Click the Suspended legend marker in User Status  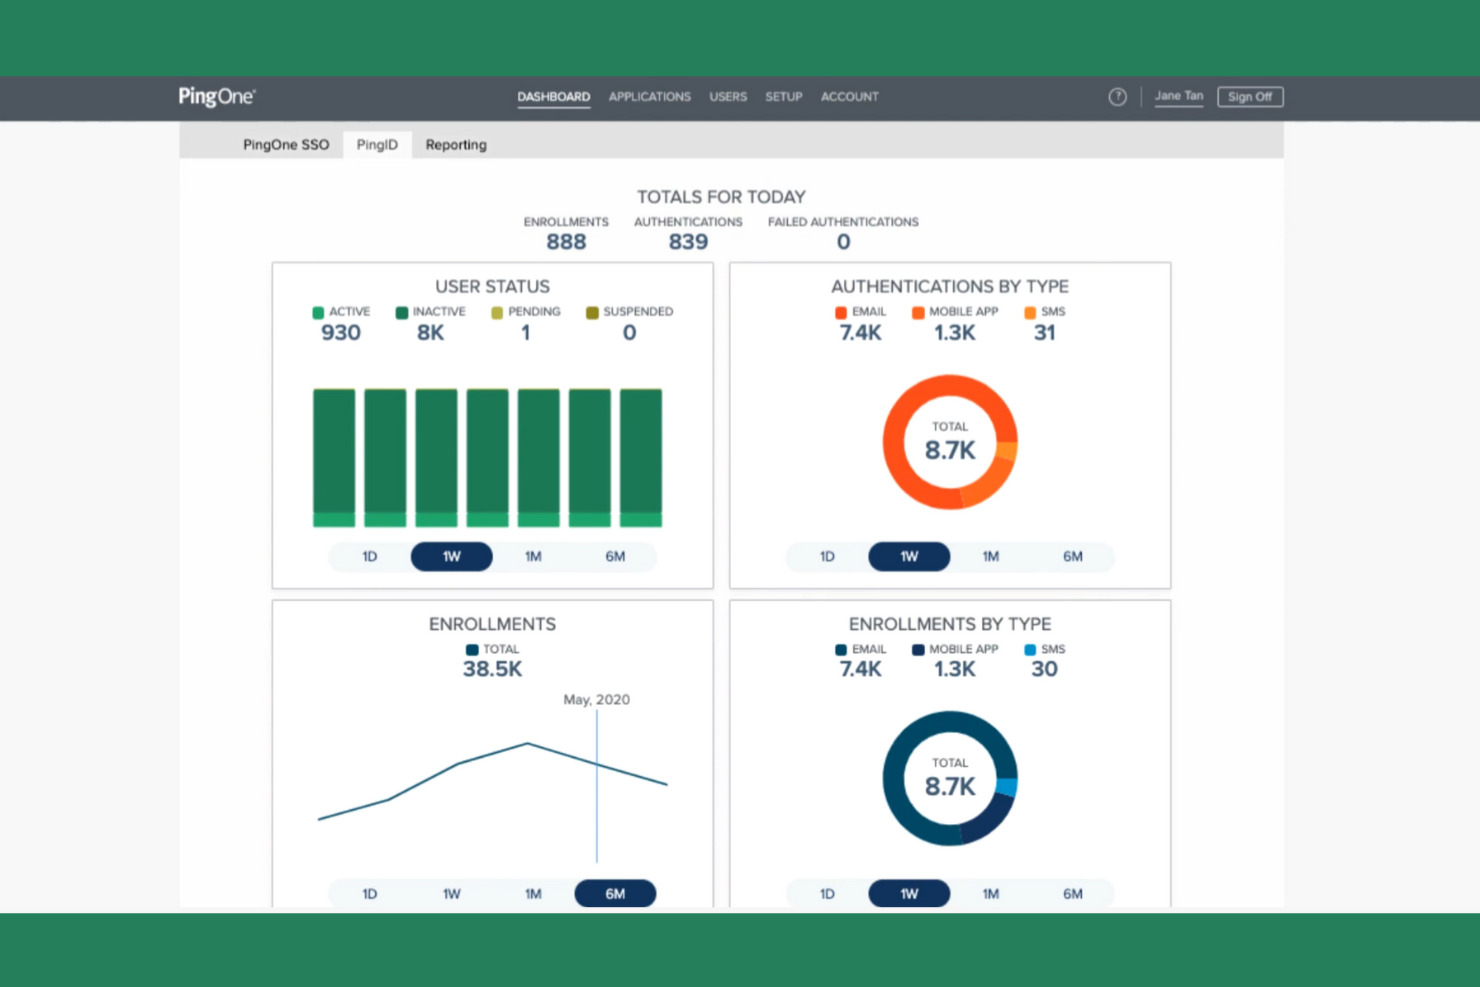[x=594, y=312]
